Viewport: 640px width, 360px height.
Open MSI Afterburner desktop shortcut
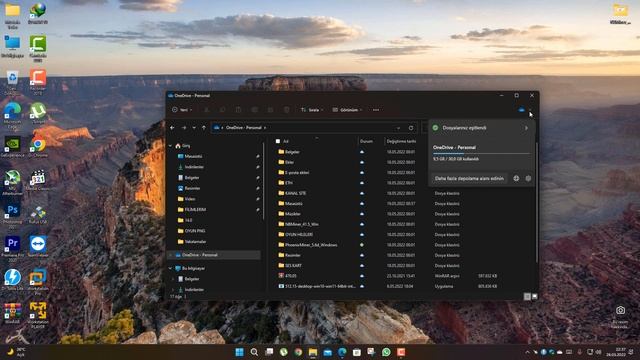(x=12, y=182)
